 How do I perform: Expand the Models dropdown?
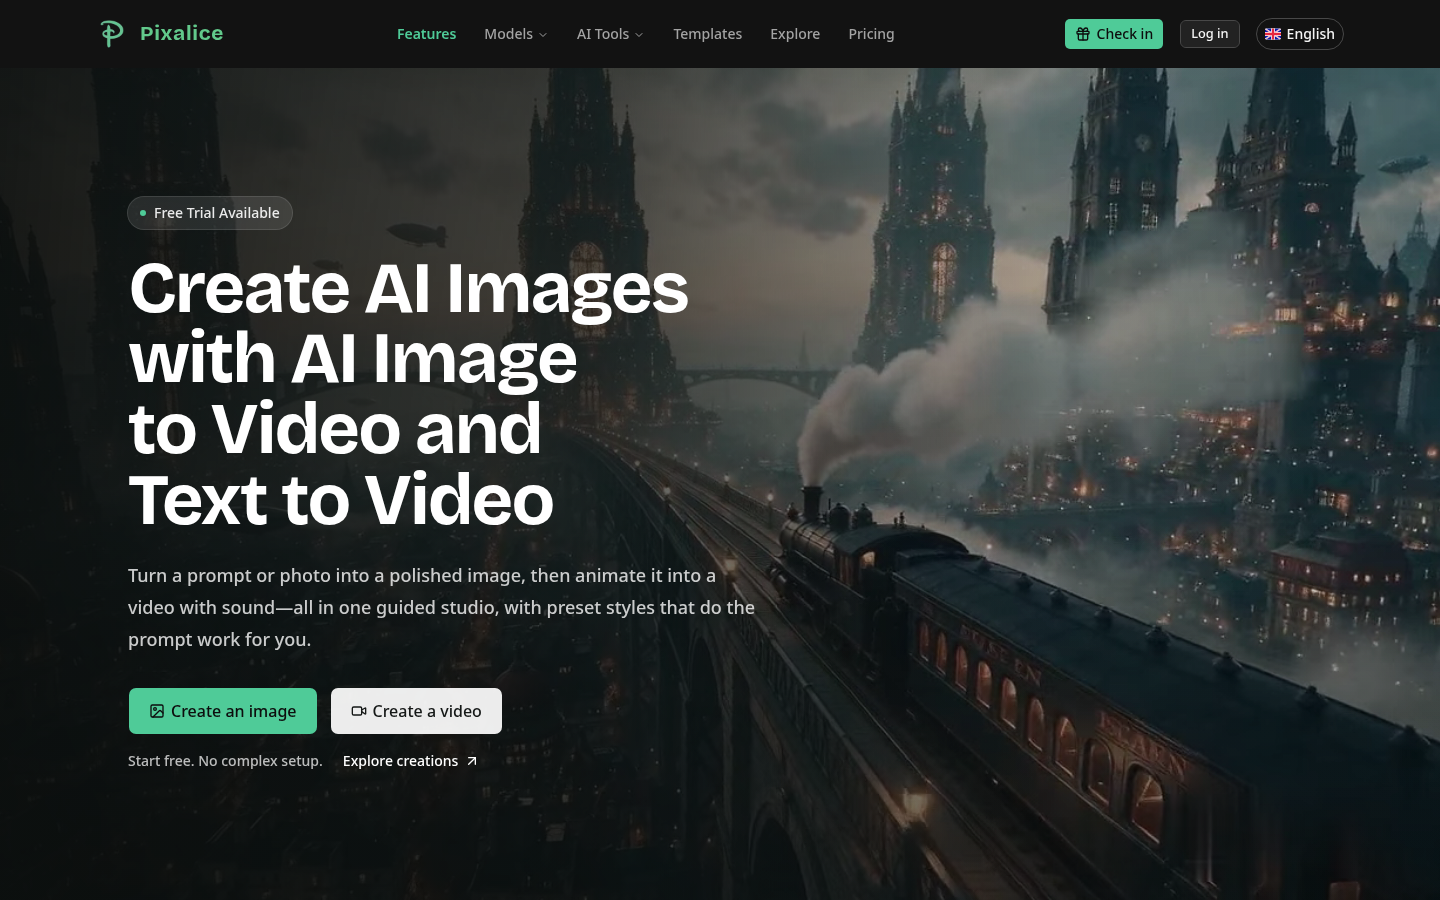(516, 34)
